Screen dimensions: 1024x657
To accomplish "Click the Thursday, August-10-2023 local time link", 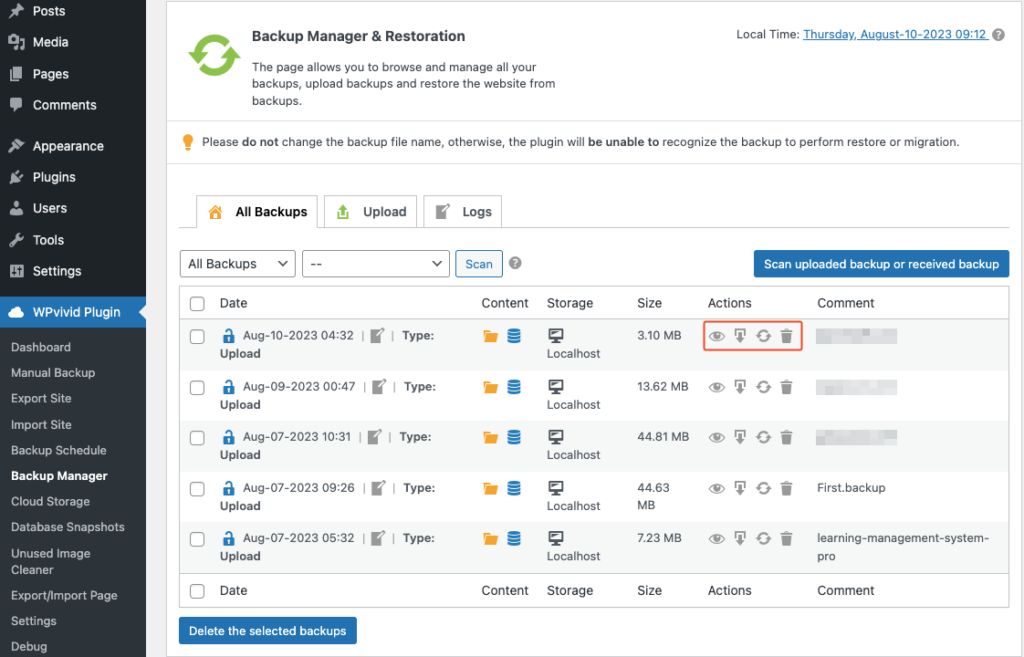I will pos(895,33).
